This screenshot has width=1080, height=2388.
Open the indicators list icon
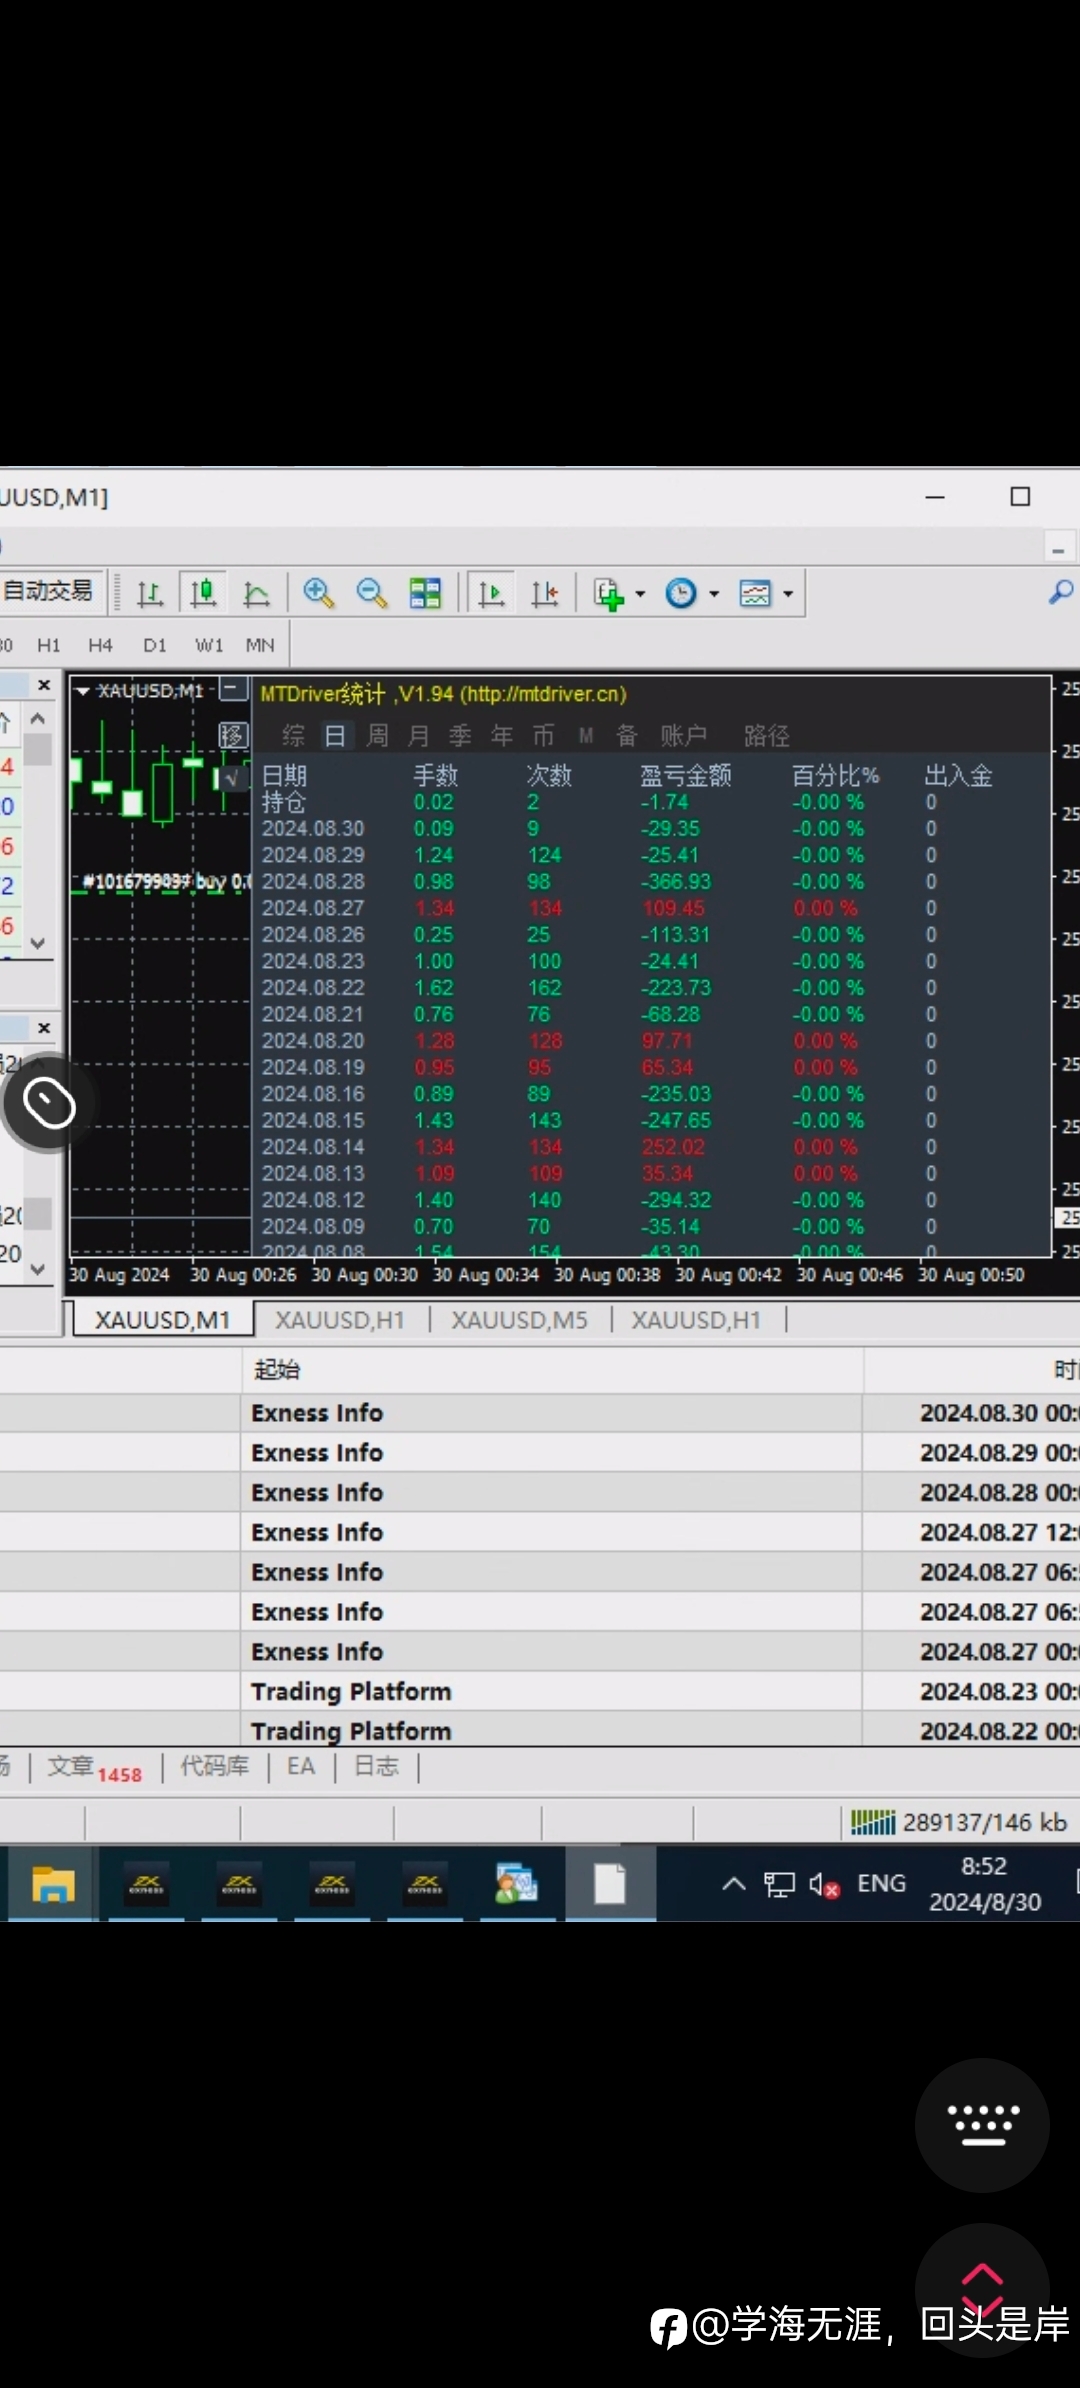click(608, 593)
